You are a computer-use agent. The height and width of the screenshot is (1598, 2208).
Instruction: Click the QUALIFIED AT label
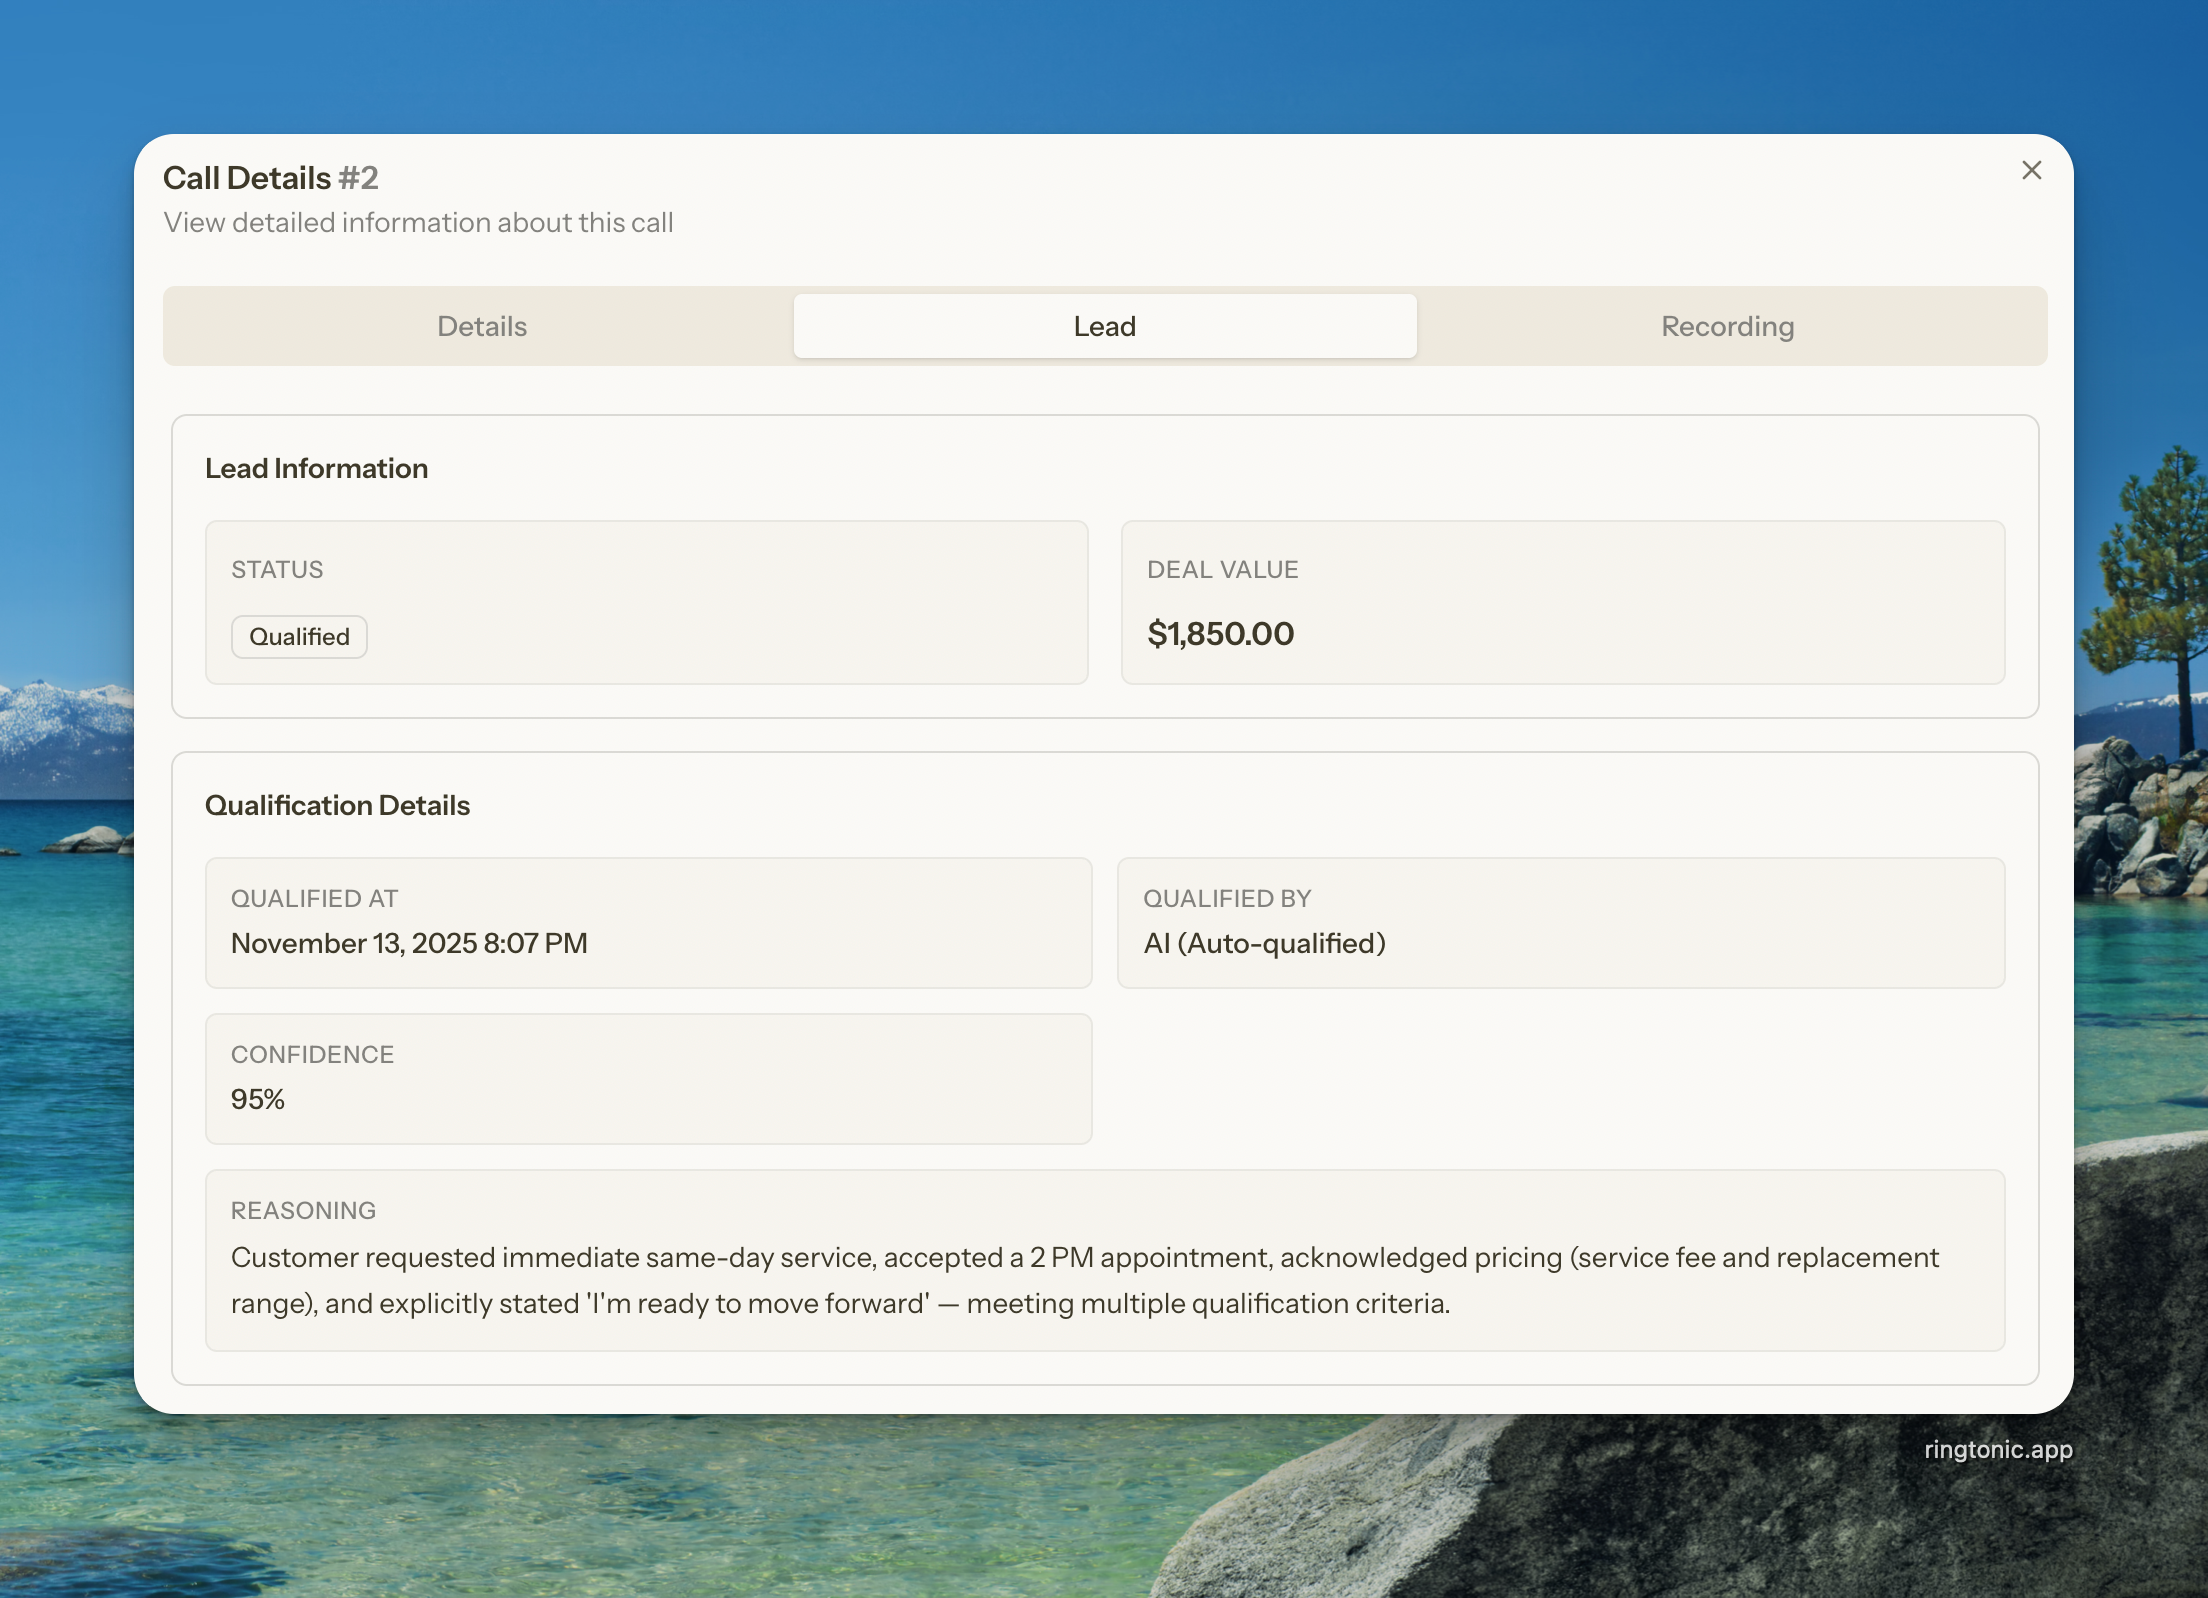click(314, 898)
